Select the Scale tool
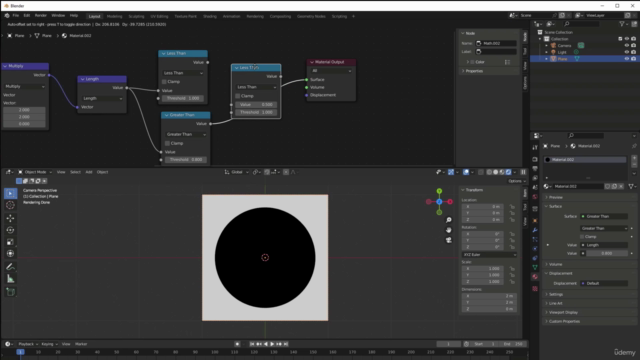The height and width of the screenshot is (360, 640). [x=11, y=242]
